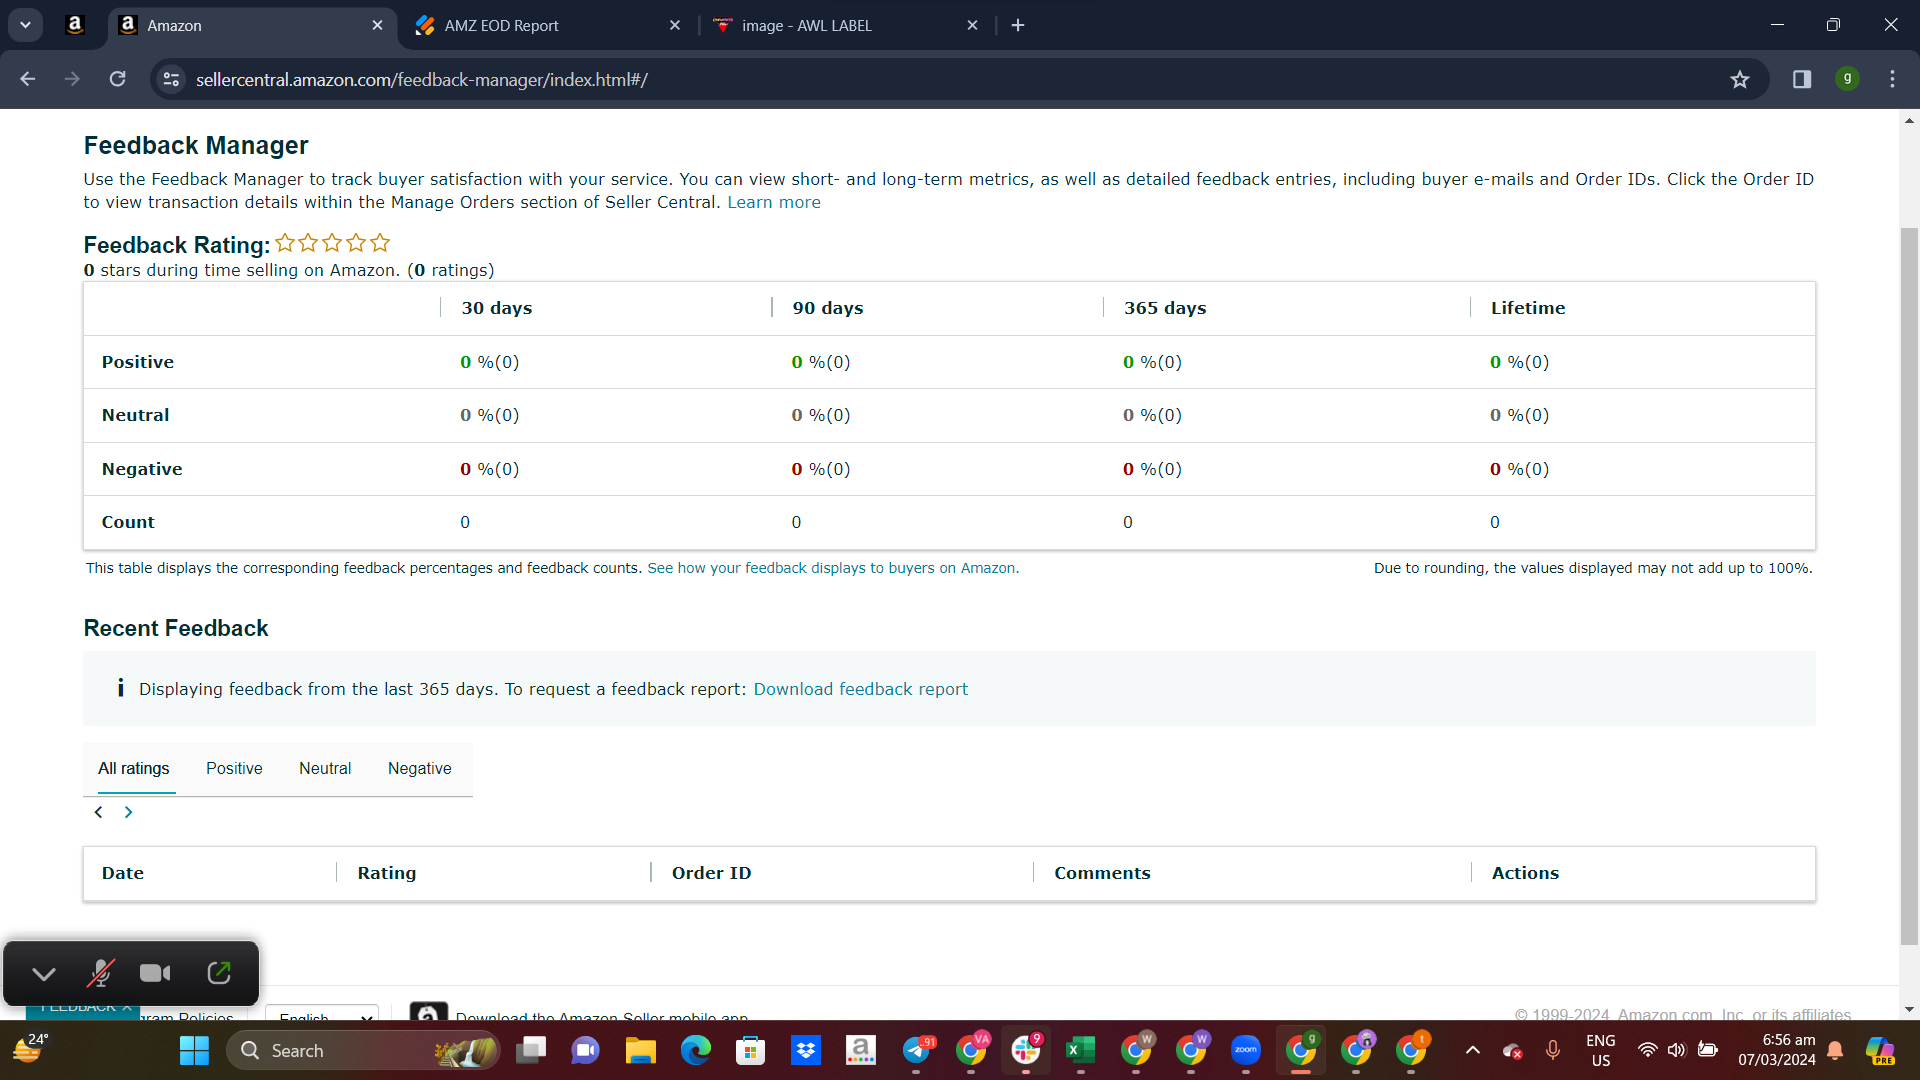Screen dimensions: 1920x1080
Task: Open the Chrome profile avatar menu
Action: click(1847, 78)
